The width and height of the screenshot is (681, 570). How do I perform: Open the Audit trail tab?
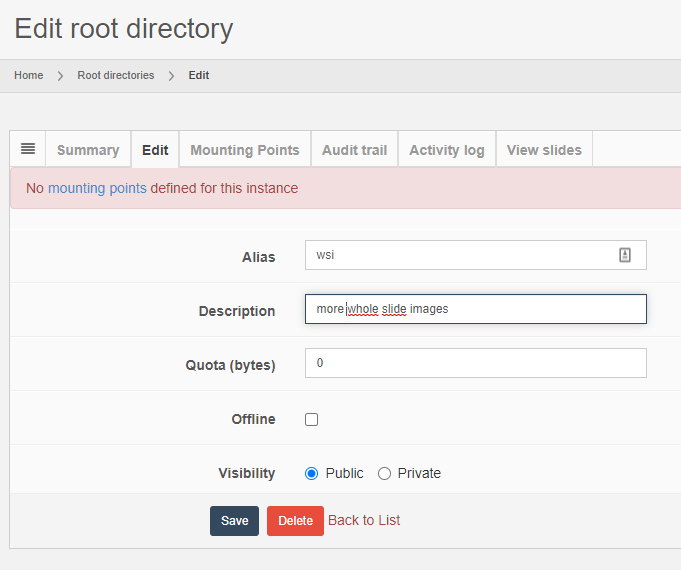click(354, 150)
